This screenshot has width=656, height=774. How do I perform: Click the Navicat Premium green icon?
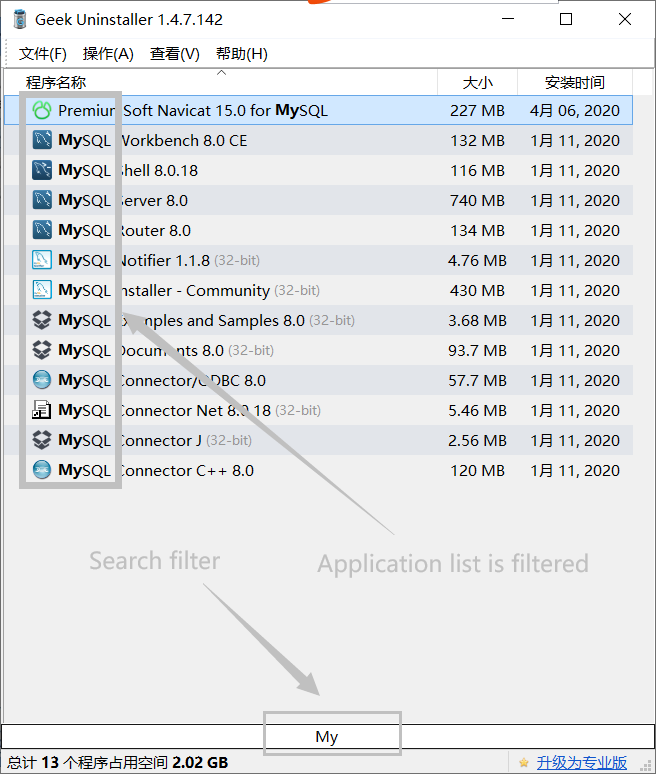42,111
